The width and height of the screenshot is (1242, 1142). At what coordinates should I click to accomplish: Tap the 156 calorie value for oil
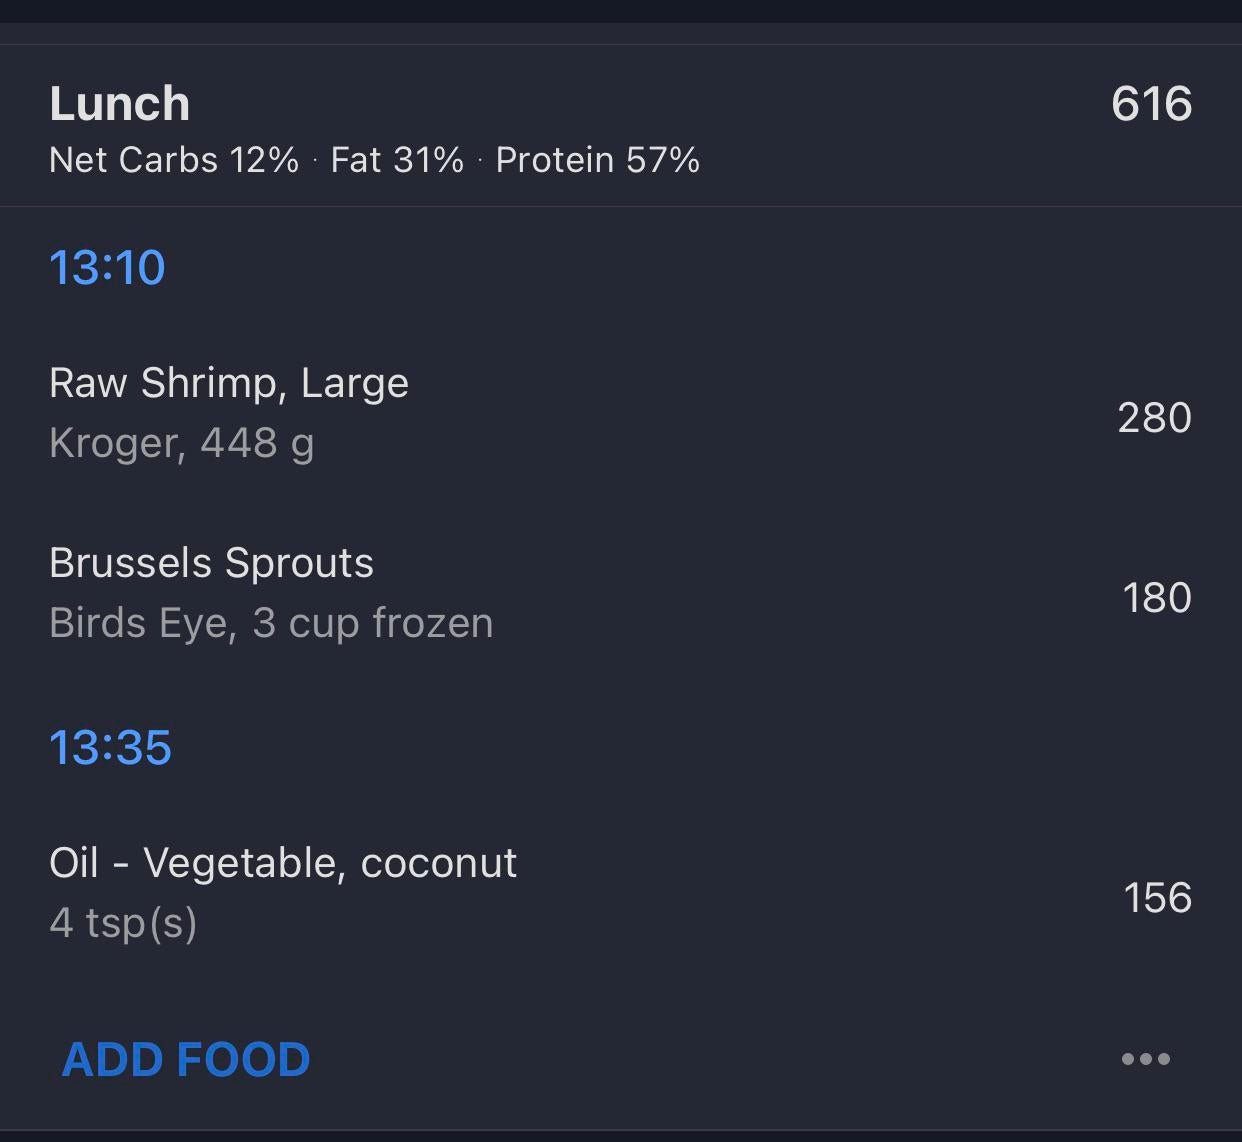1157,898
